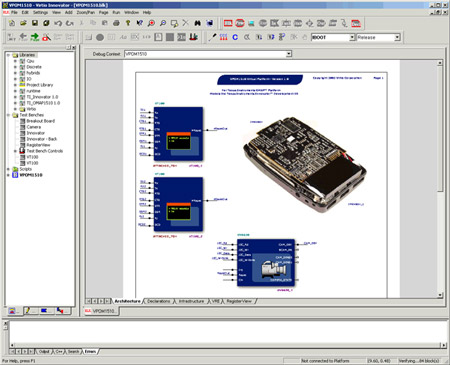Click the Undo arrow icon
The width and height of the screenshot is (450, 365).
(x=58, y=23)
